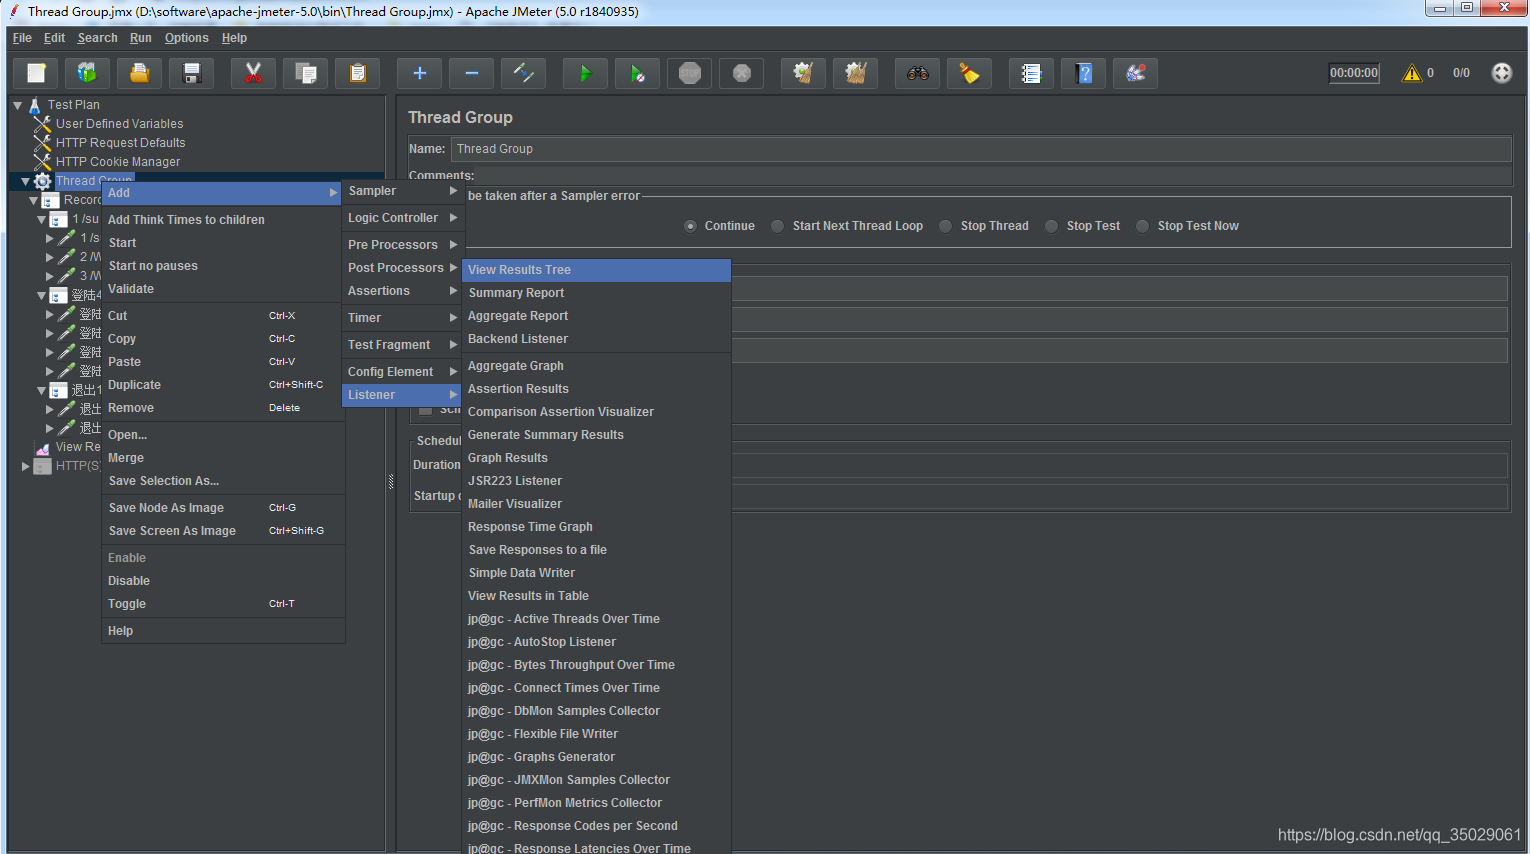
Task: Click the Cut scissors icon
Action: (253, 73)
